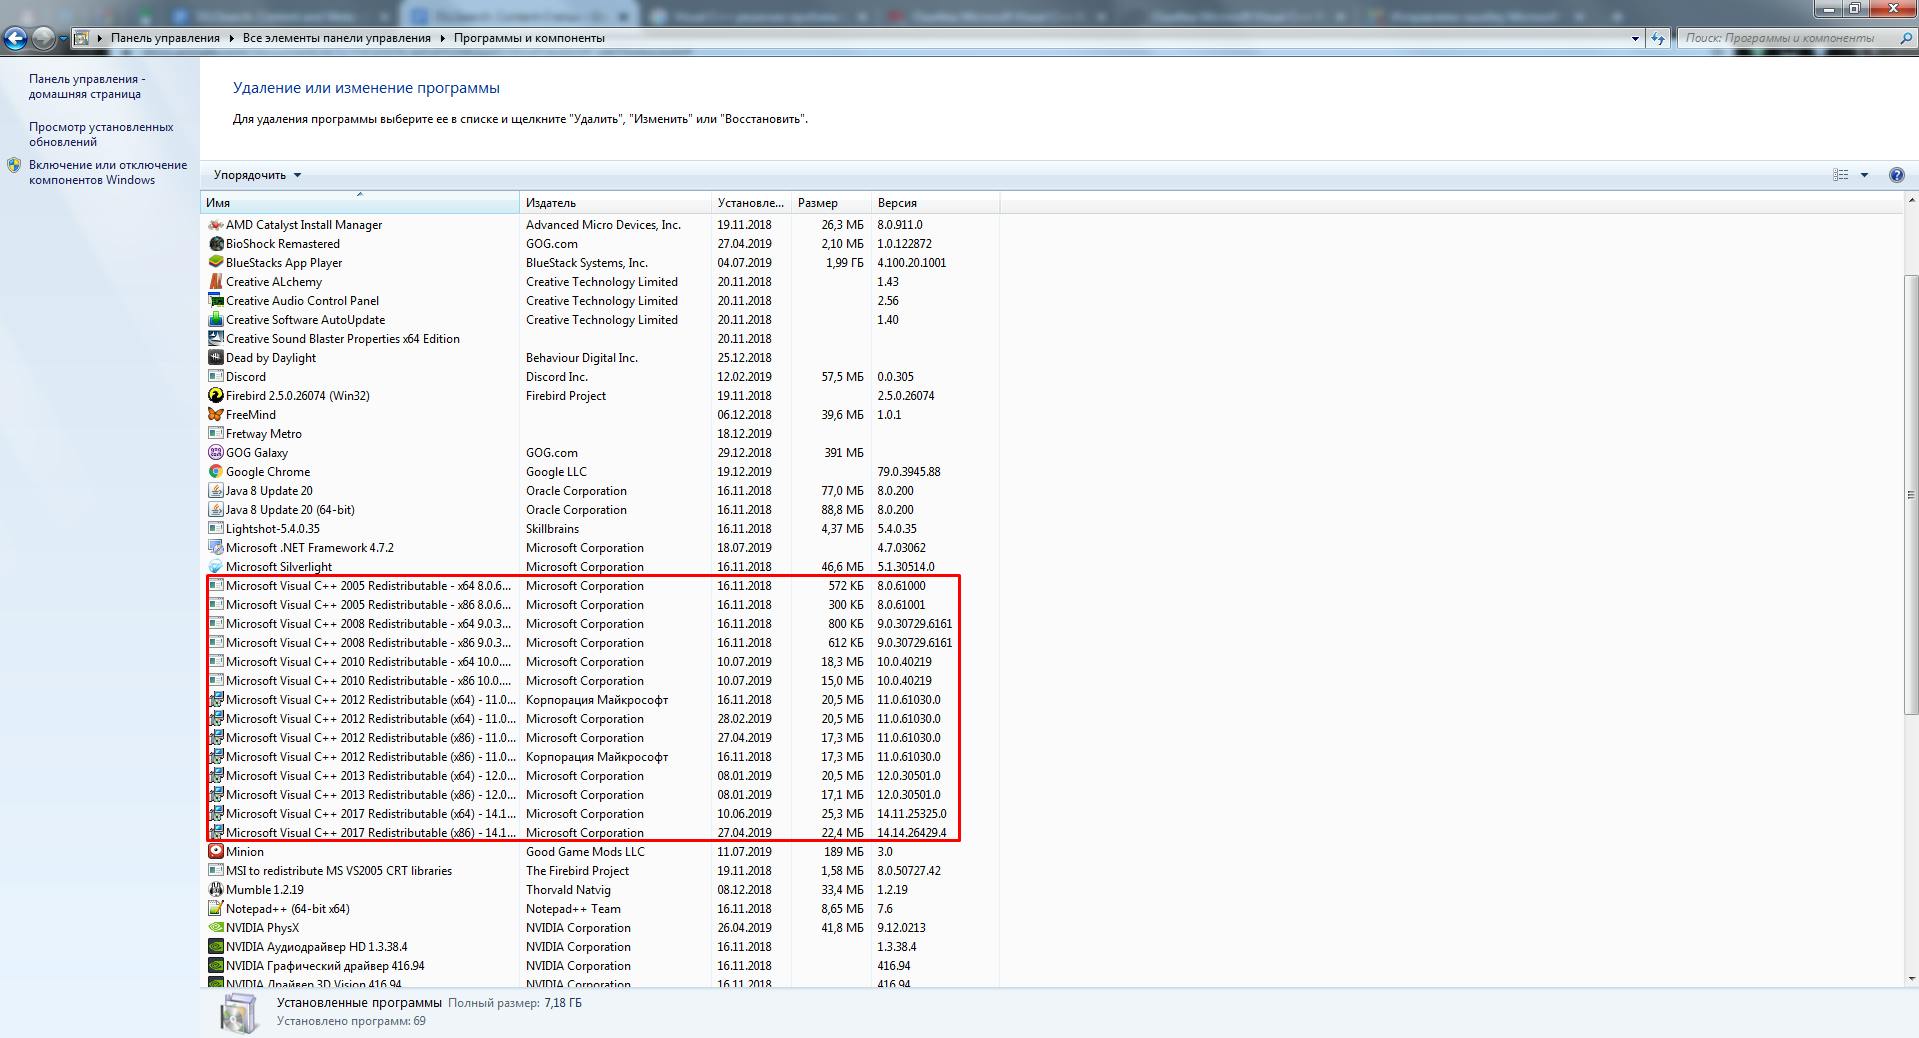Click the search field Поиск: Программы и компоненты

[x=1797, y=38]
